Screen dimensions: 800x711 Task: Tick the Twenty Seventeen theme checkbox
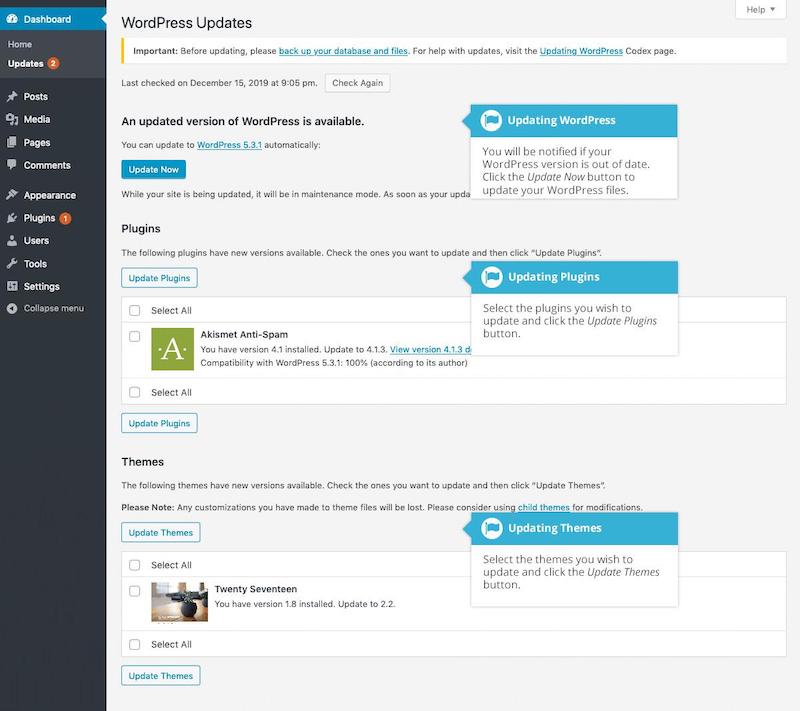click(135, 591)
